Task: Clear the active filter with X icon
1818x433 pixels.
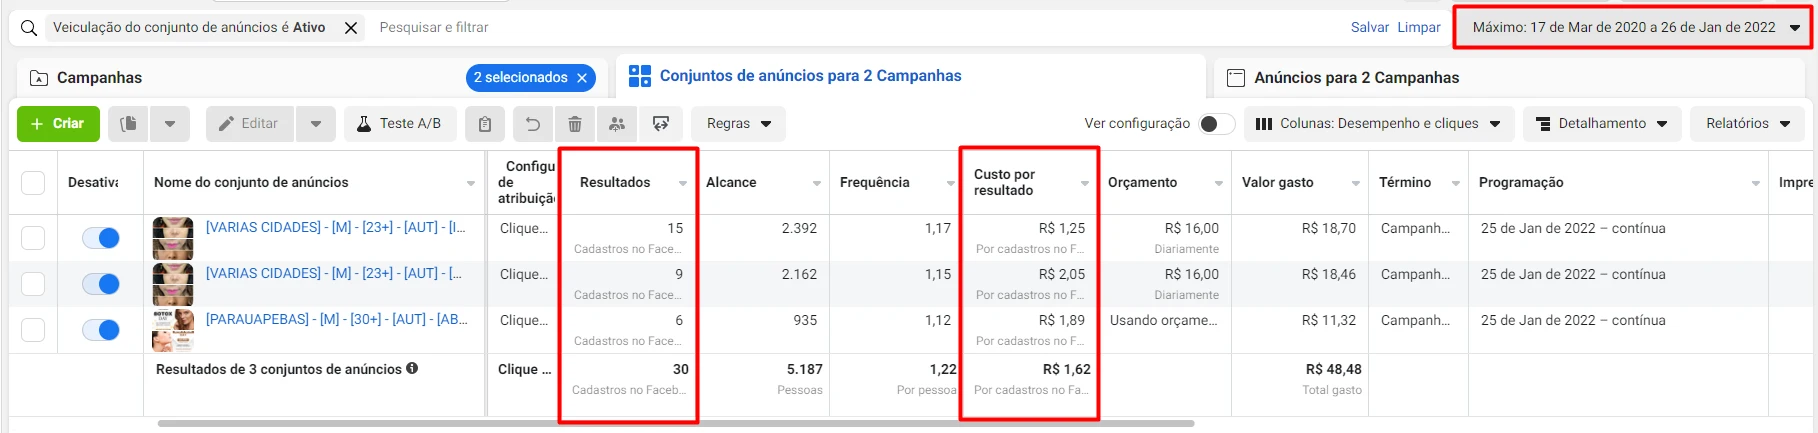Action: pos(351,28)
